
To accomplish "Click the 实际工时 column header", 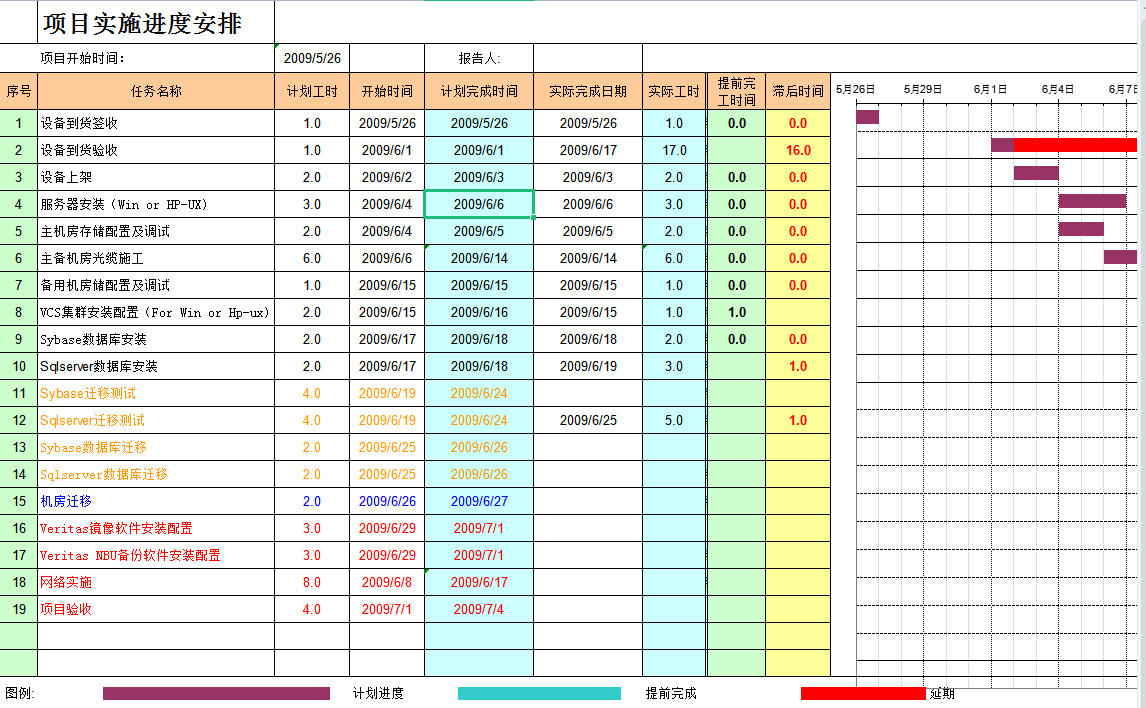I will click(x=674, y=91).
